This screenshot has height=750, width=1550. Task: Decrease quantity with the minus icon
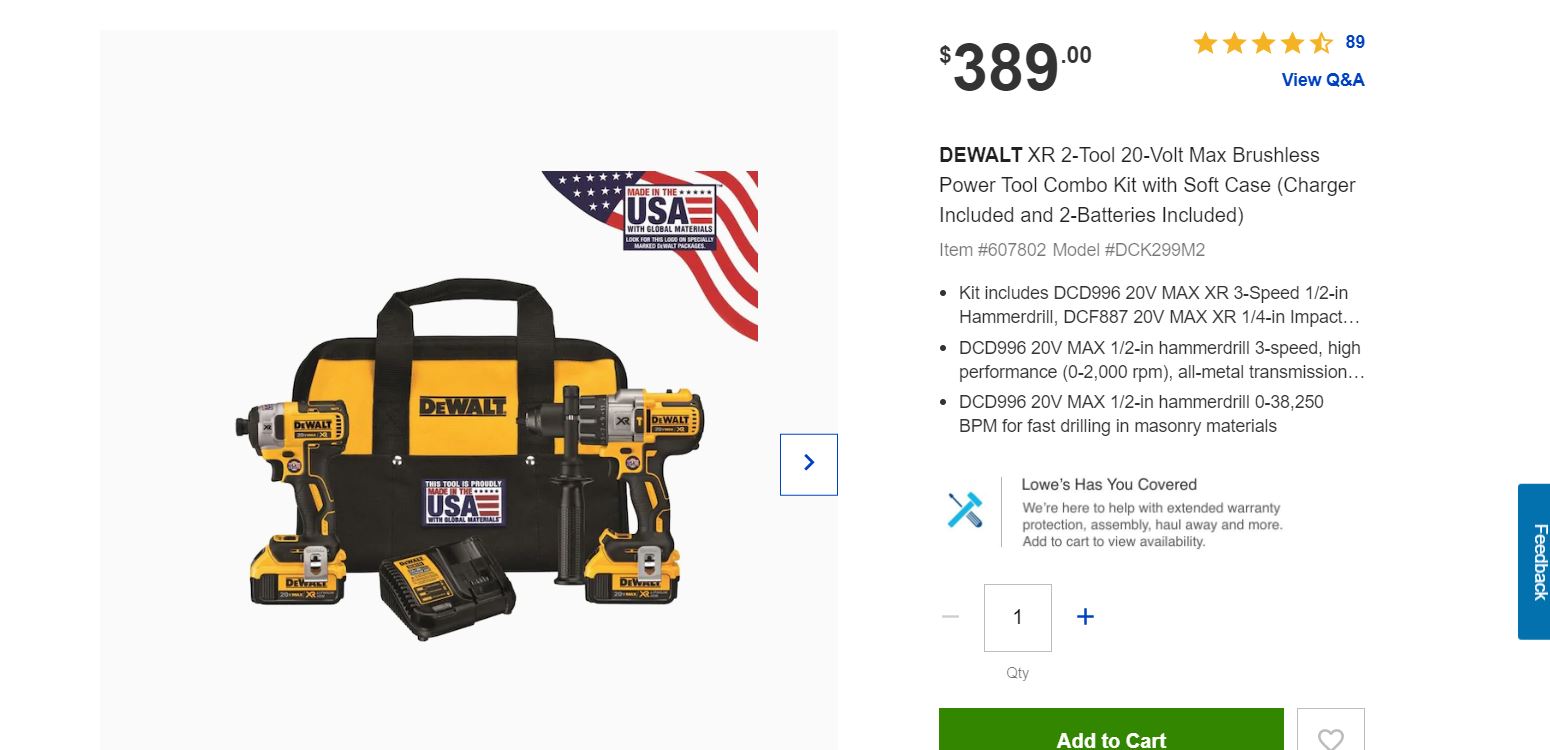point(950,617)
